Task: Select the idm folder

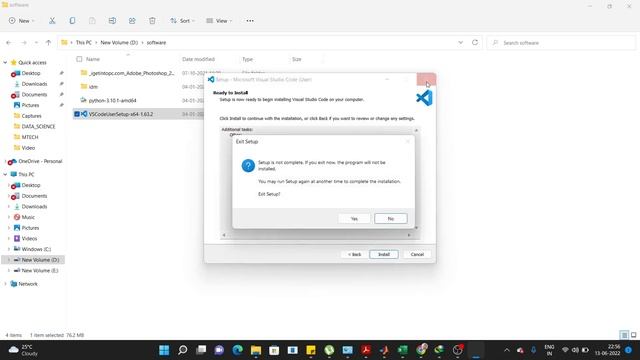Action: click(x=93, y=87)
